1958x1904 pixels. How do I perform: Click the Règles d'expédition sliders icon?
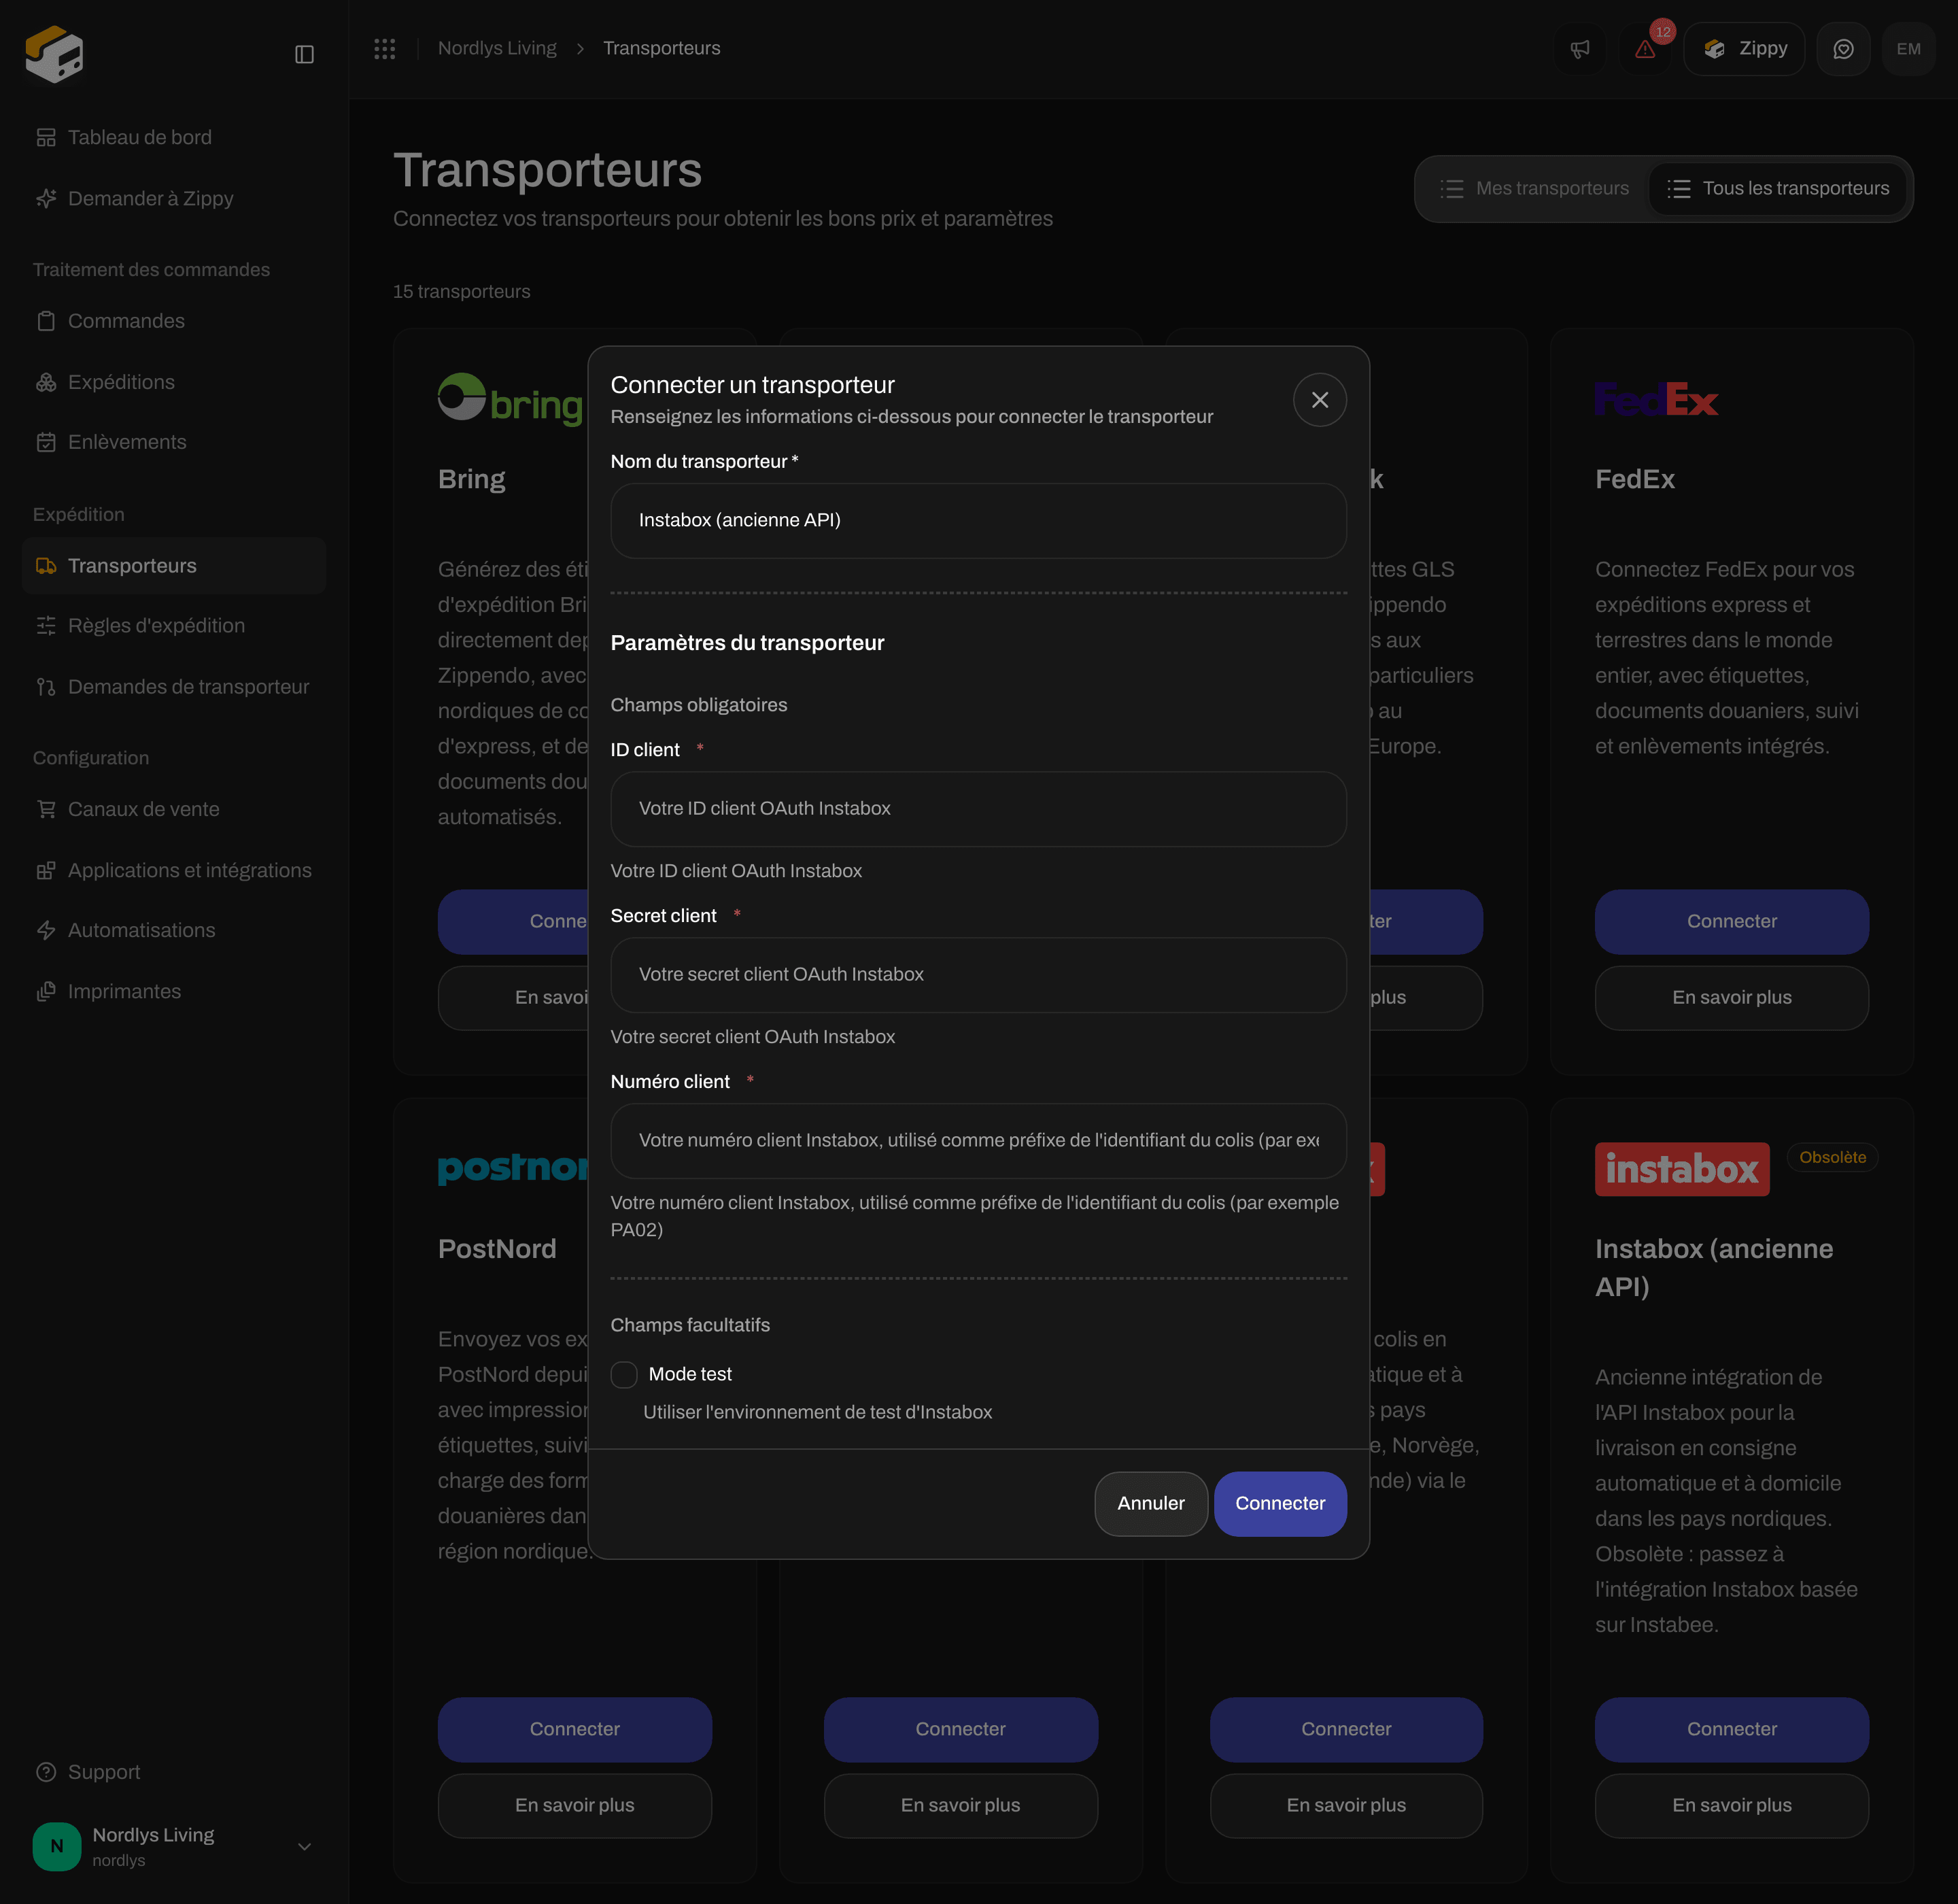46,626
